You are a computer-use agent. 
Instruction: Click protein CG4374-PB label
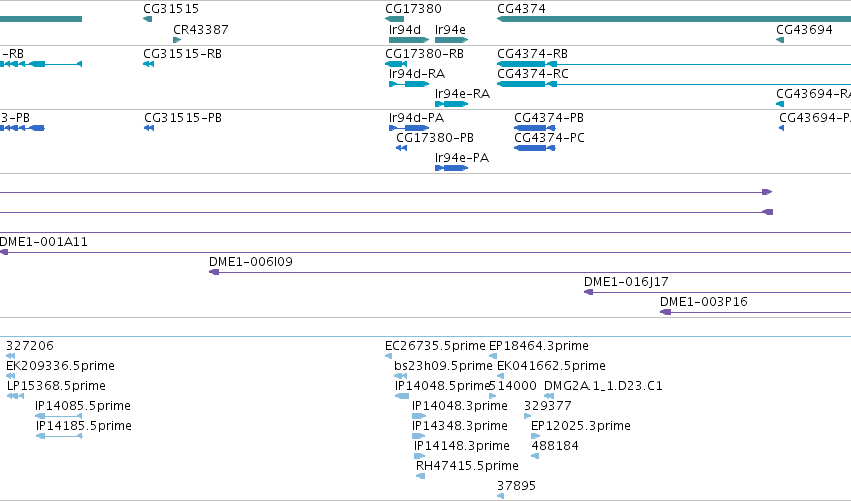pos(549,118)
